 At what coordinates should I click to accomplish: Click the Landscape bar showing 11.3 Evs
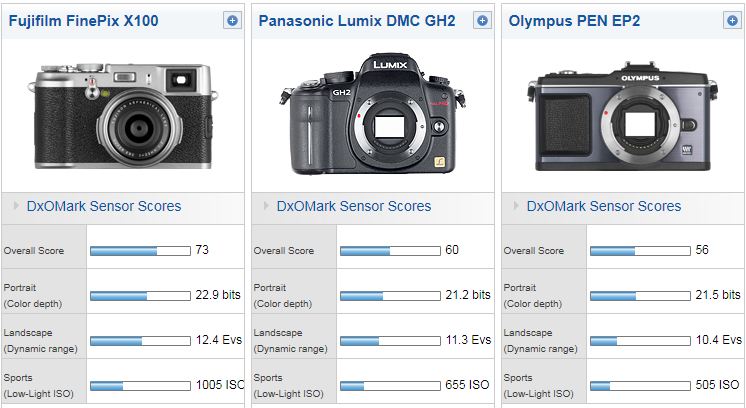[x=390, y=341]
